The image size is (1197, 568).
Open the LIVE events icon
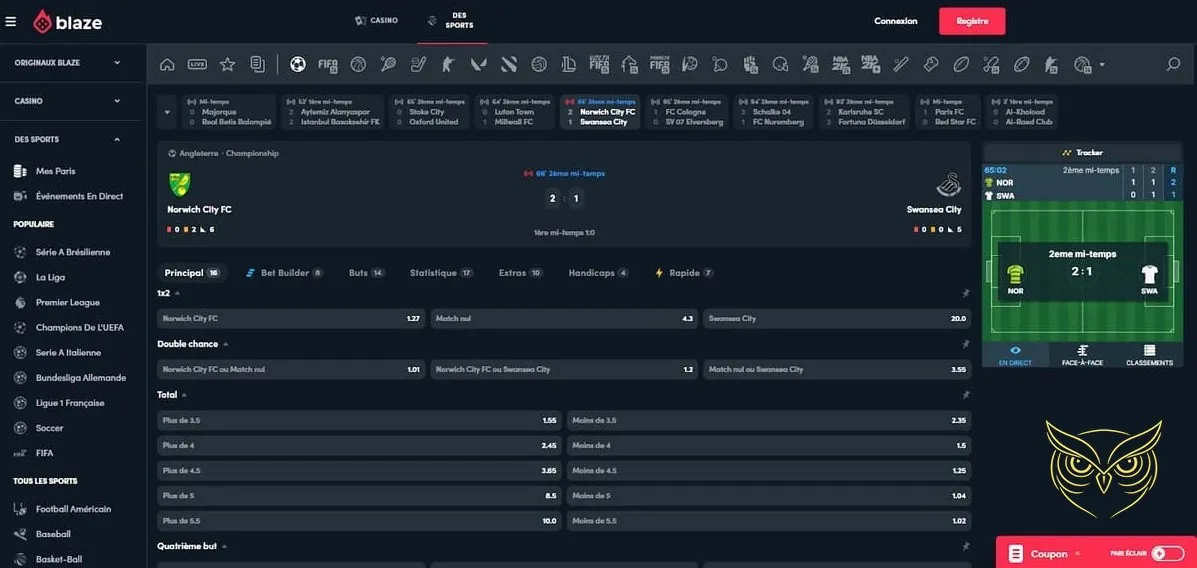click(197, 65)
